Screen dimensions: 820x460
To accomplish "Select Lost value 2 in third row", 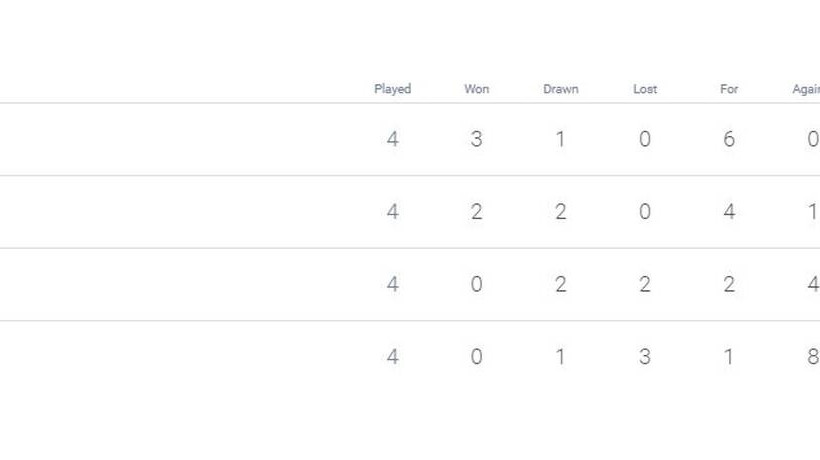I will click(x=645, y=284).
